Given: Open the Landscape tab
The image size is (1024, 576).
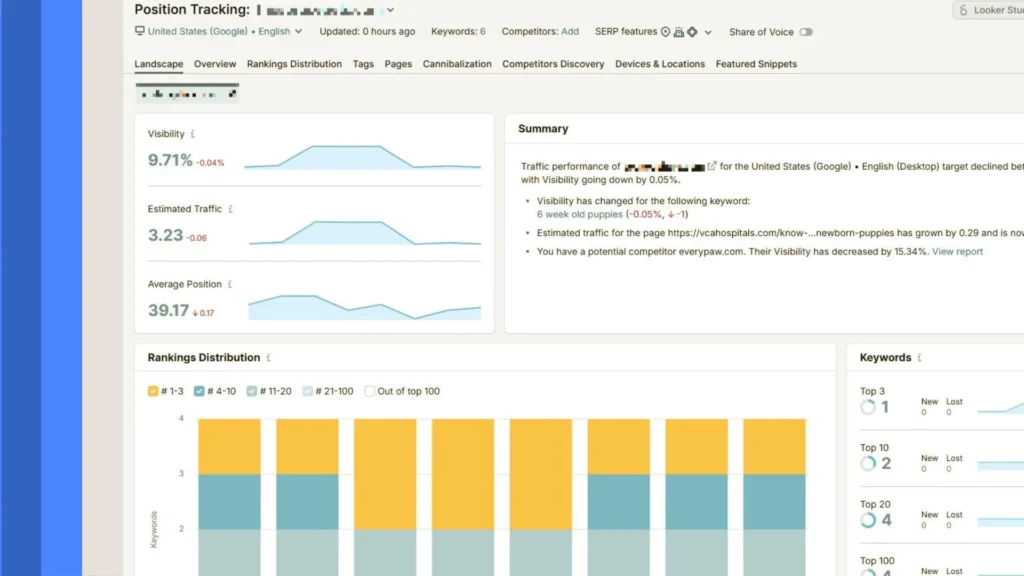Looking at the screenshot, I should (x=159, y=64).
